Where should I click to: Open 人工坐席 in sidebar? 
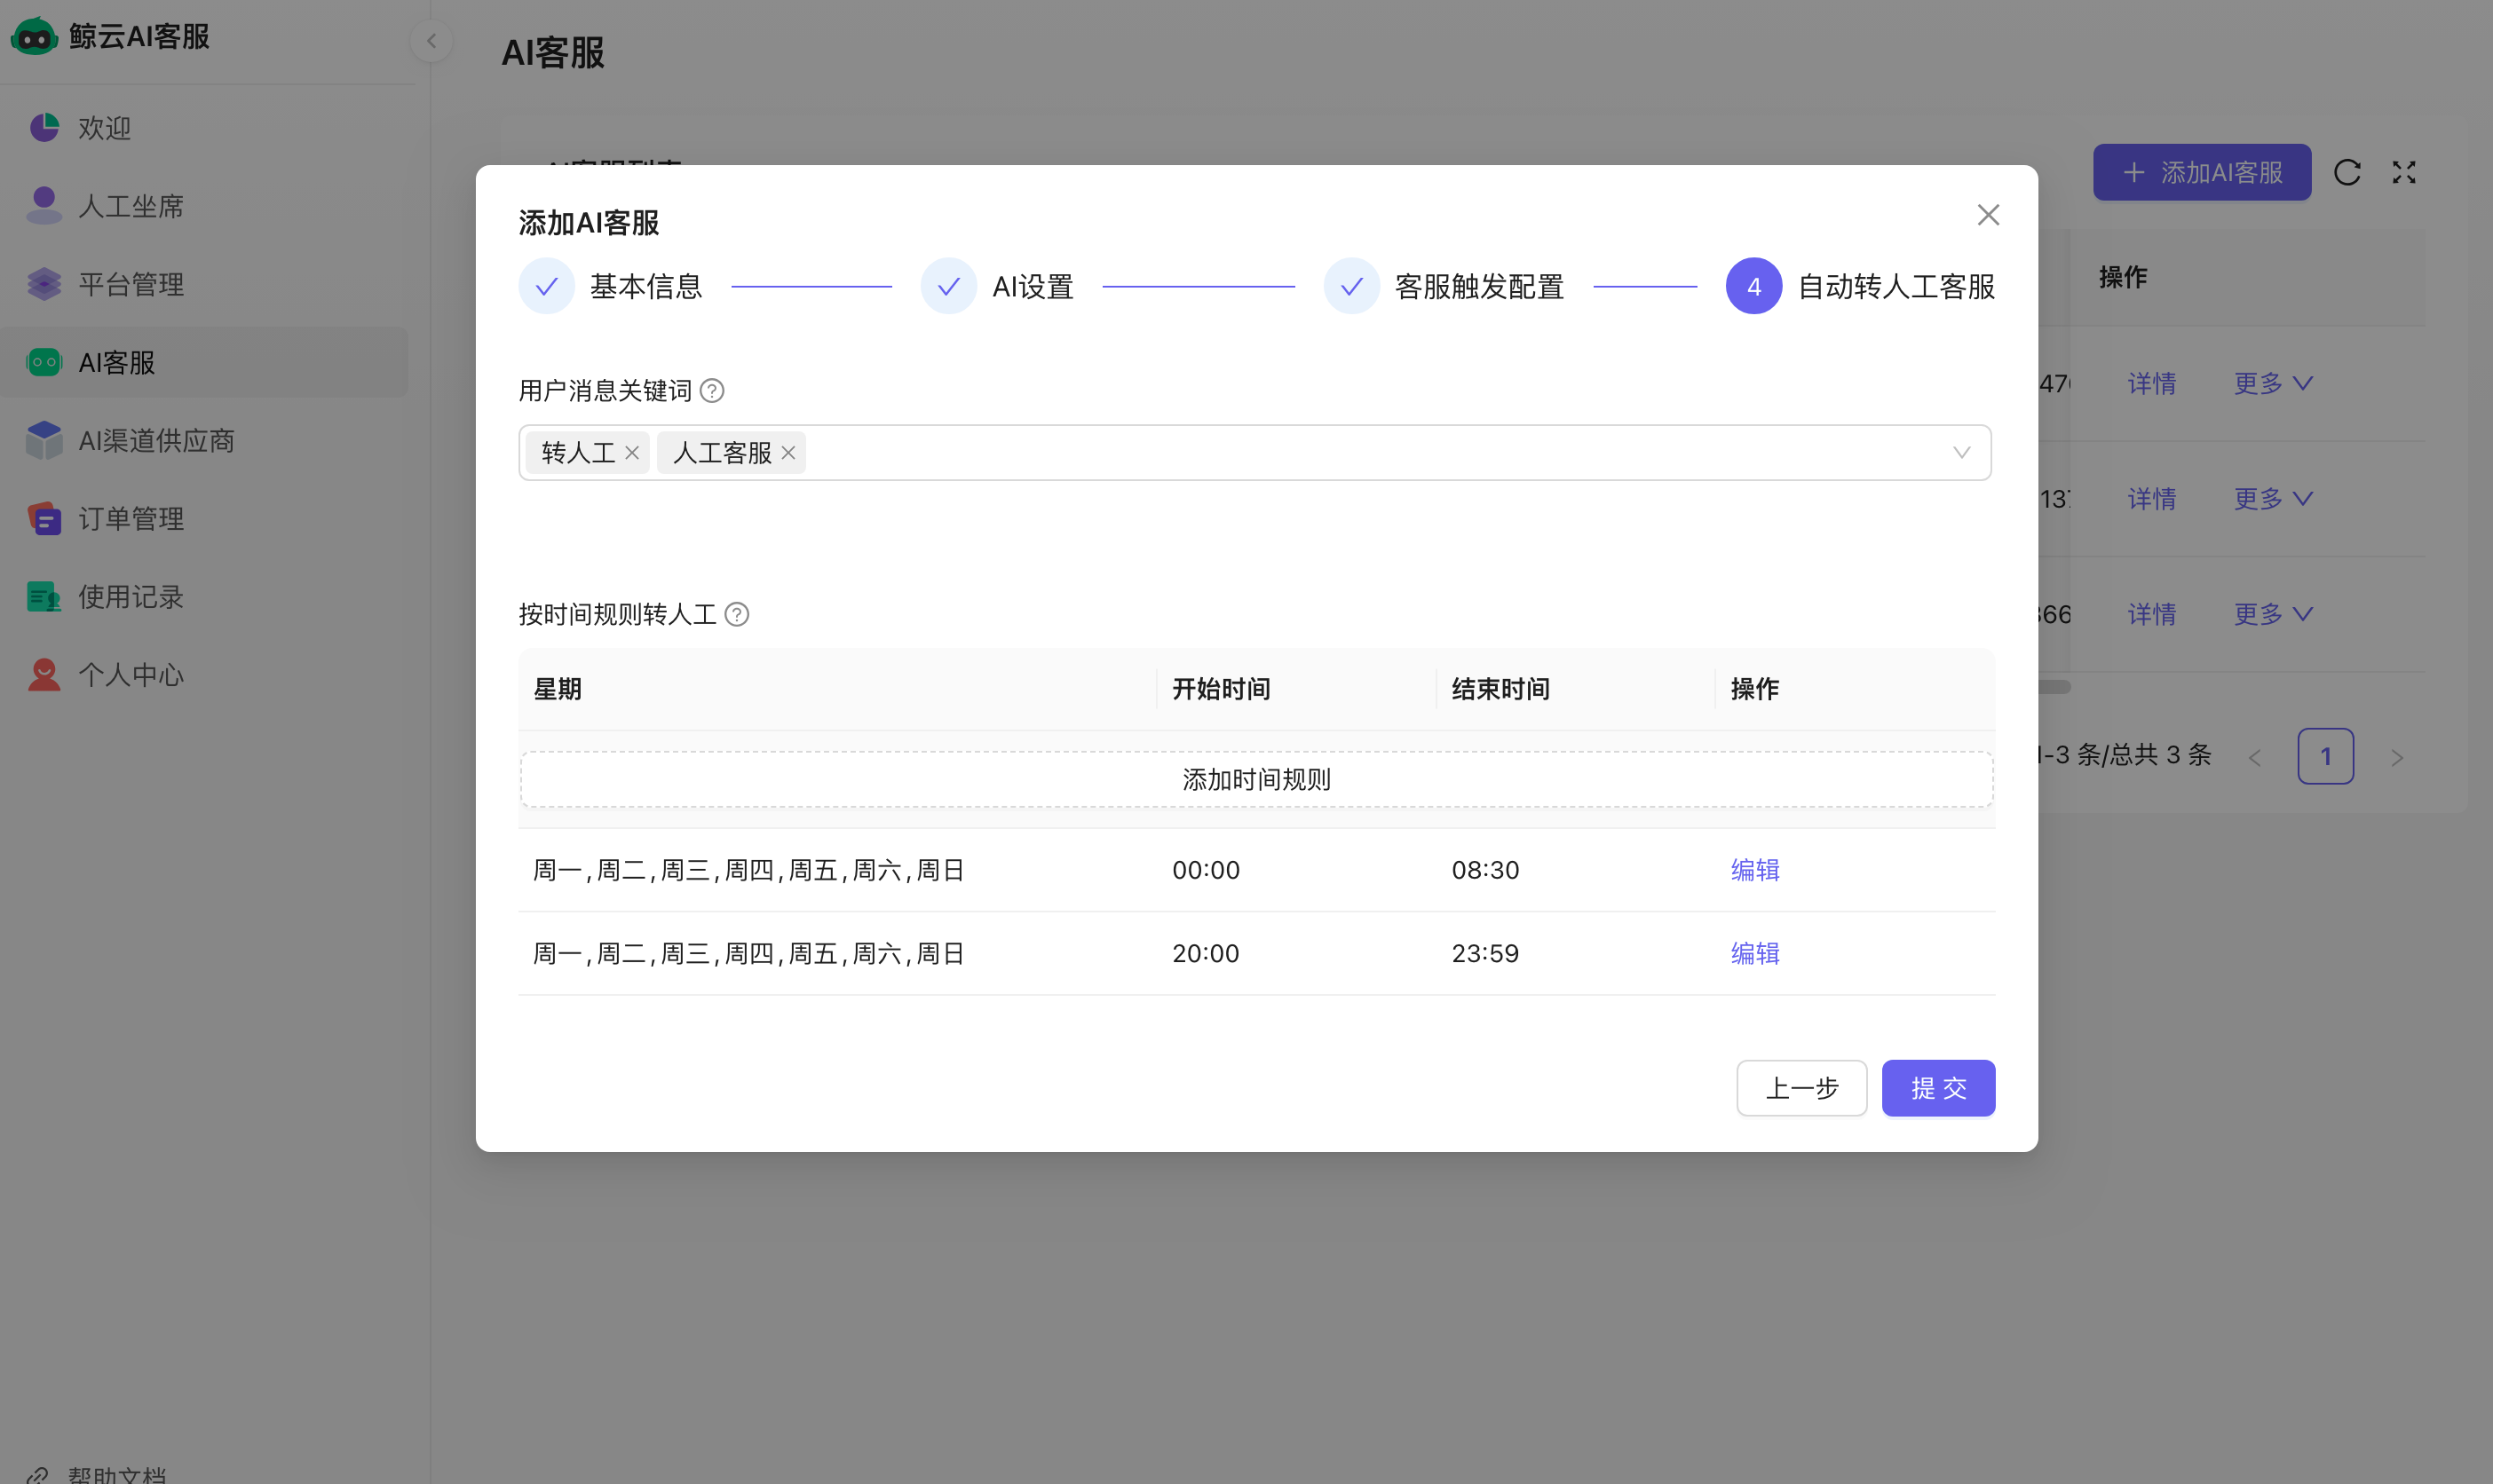tap(130, 206)
